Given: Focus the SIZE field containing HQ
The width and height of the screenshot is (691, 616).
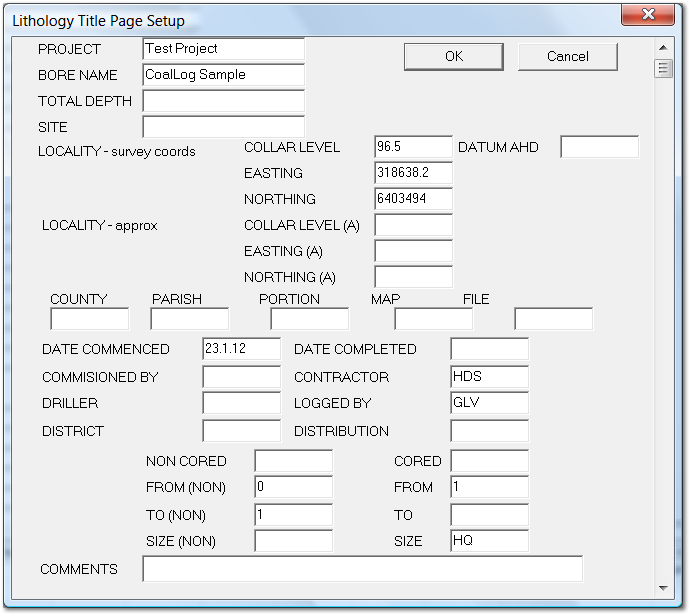Looking at the screenshot, I should click(x=489, y=541).
